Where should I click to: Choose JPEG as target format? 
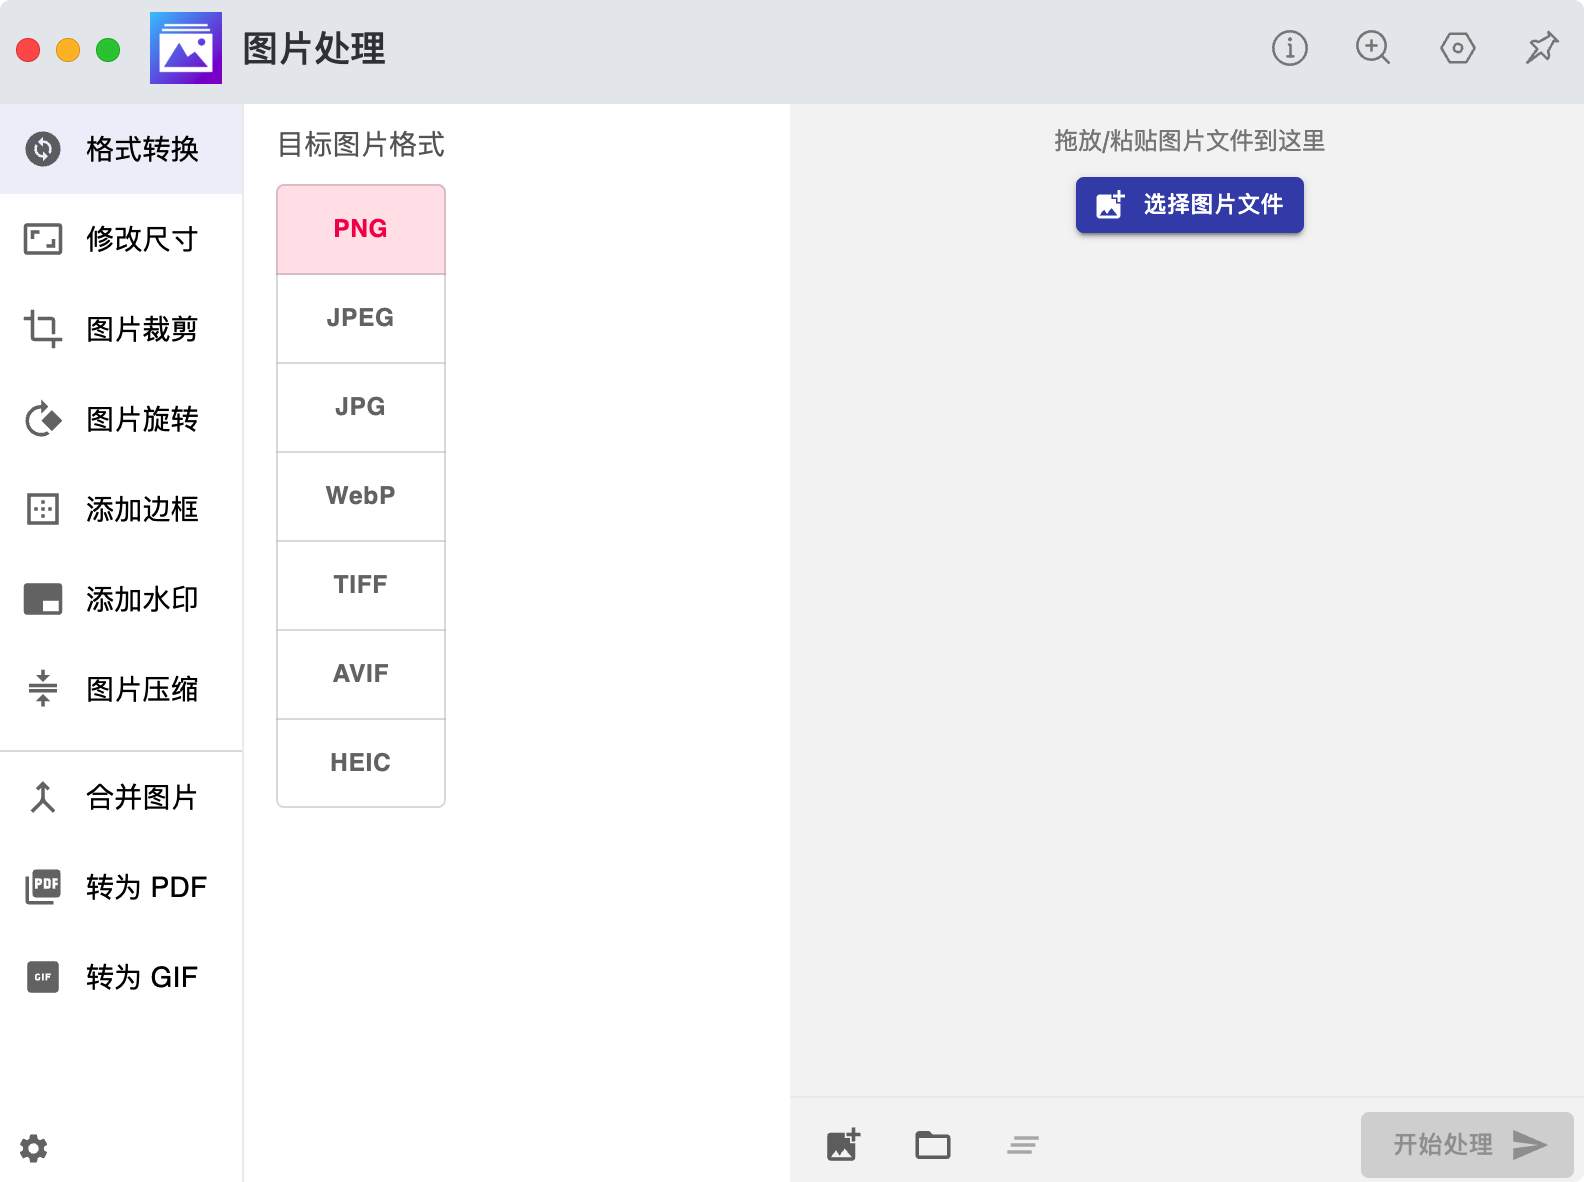360,318
